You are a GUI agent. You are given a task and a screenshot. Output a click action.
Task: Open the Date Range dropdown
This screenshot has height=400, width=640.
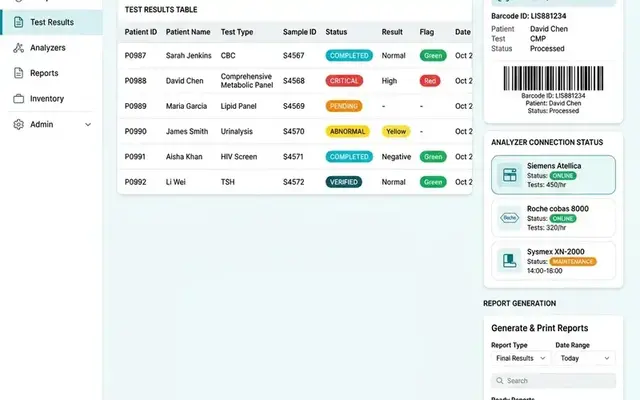tap(585, 358)
